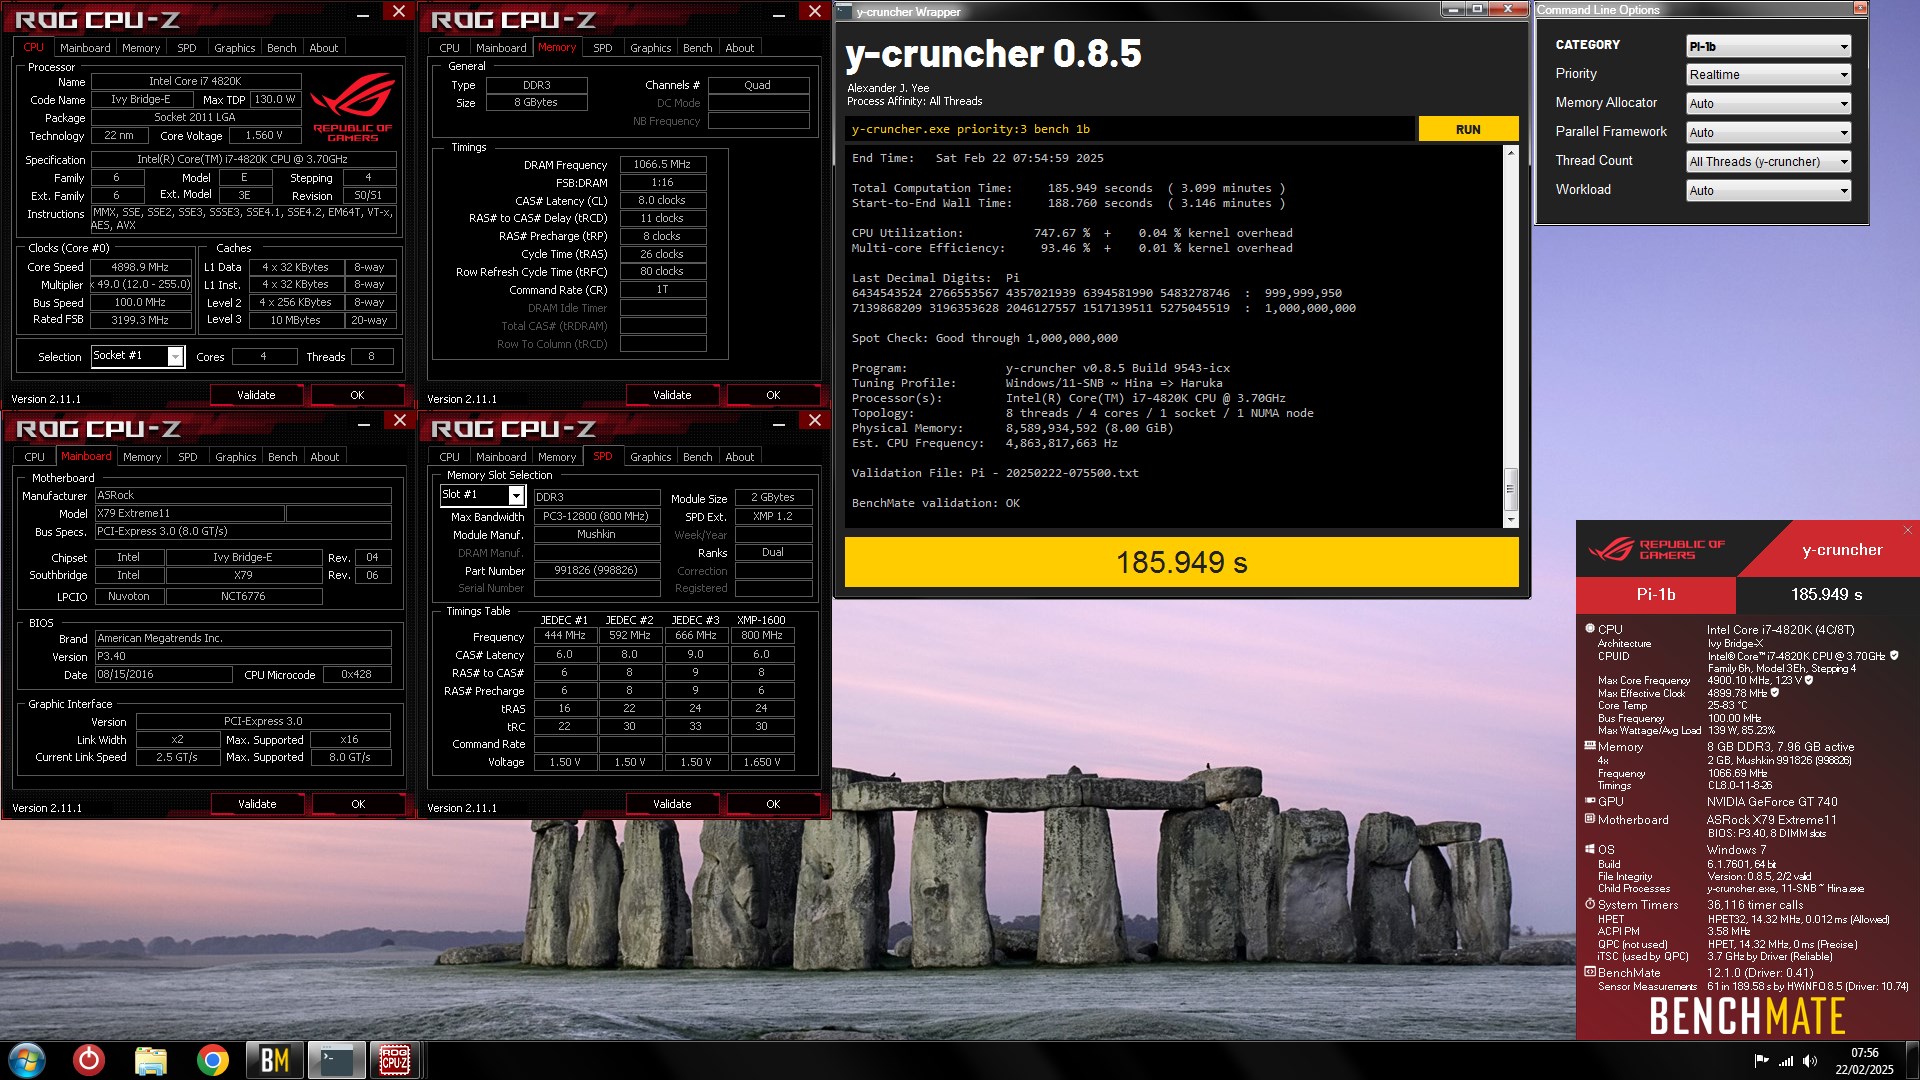
Task: Switch to Memory tab in the Mainboard CPU-Z window
Action: (142, 457)
